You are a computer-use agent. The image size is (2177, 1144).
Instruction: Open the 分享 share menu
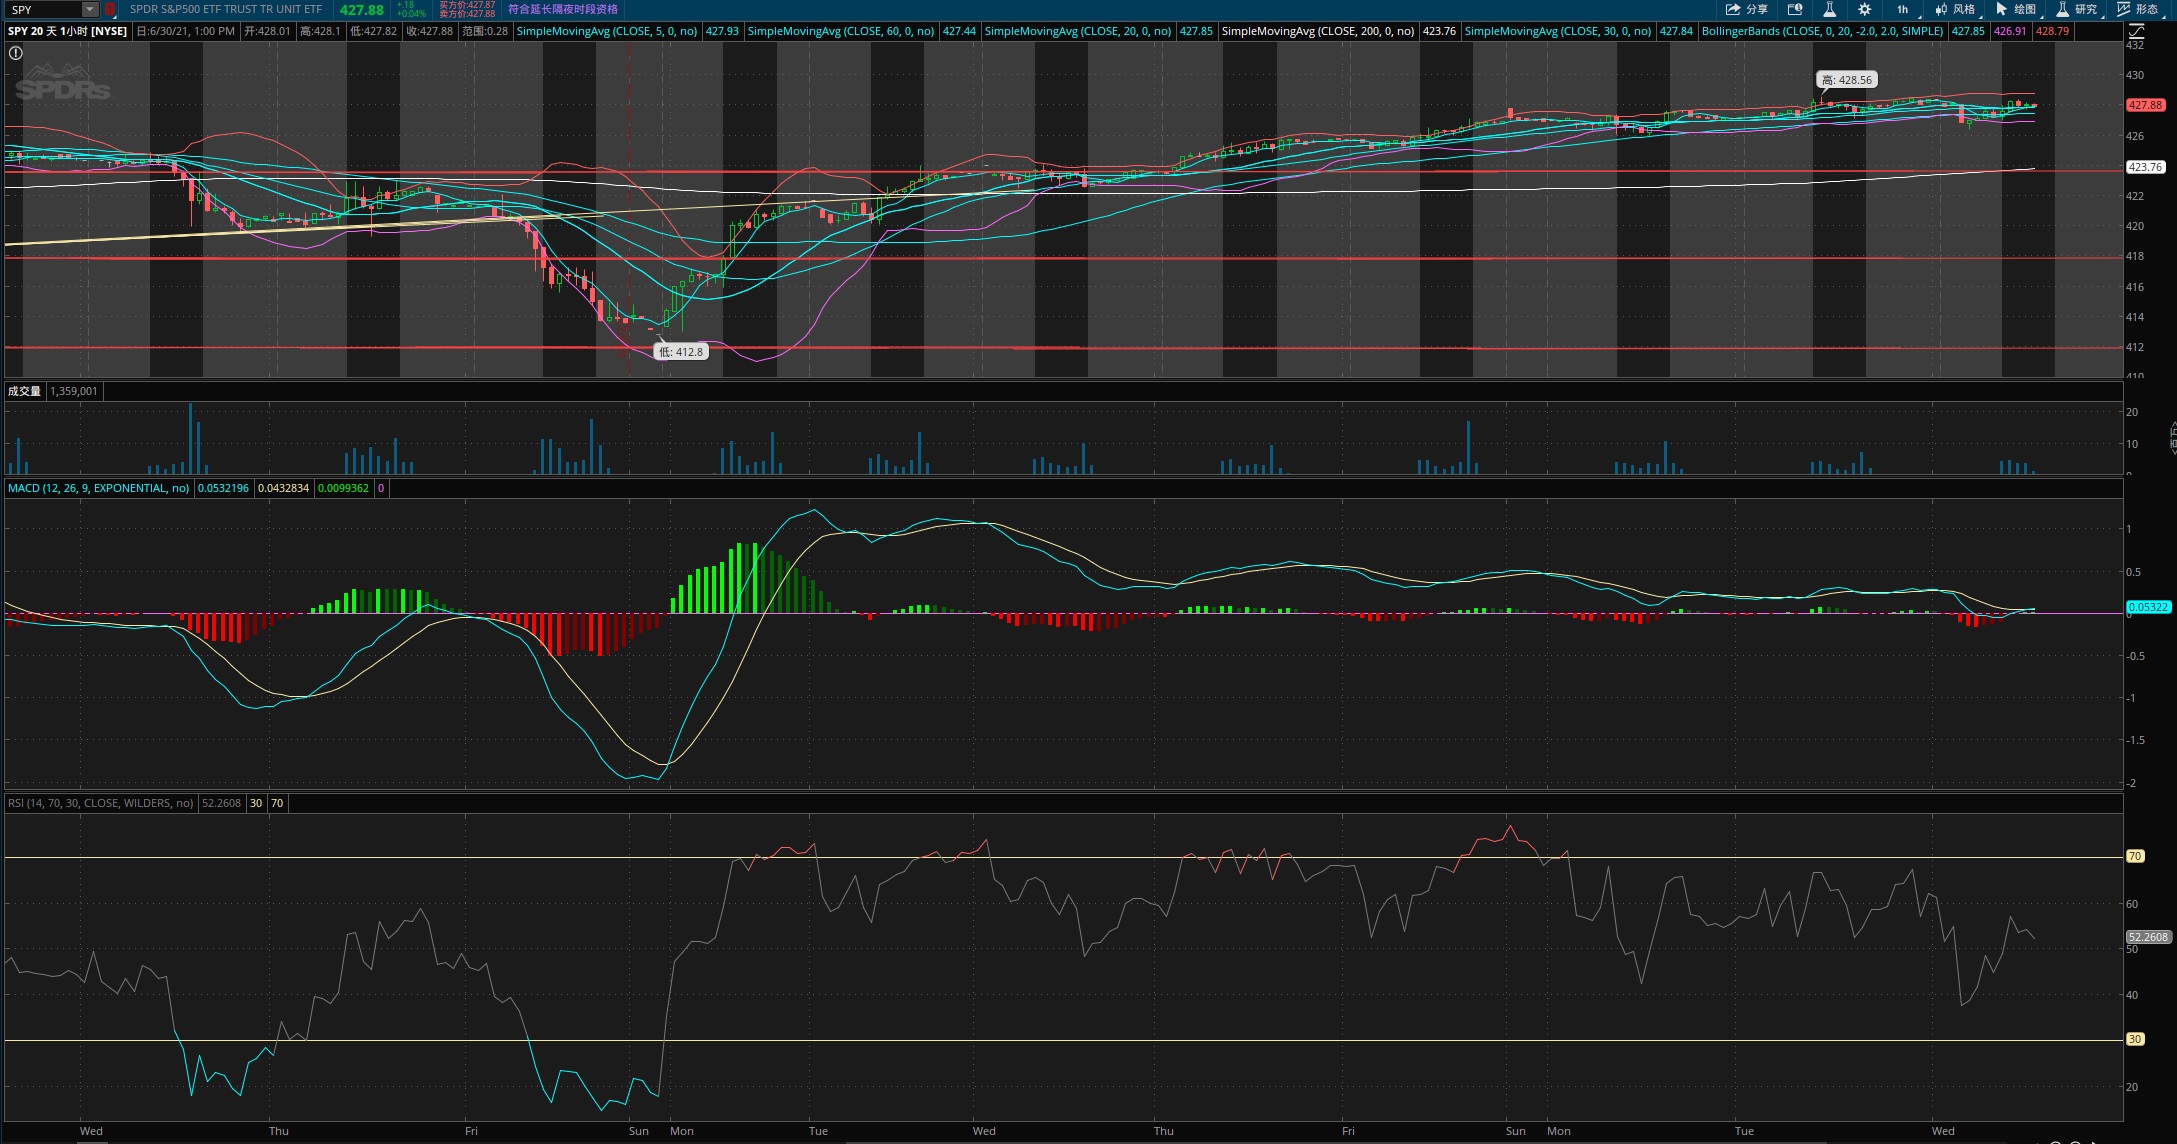[1747, 9]
